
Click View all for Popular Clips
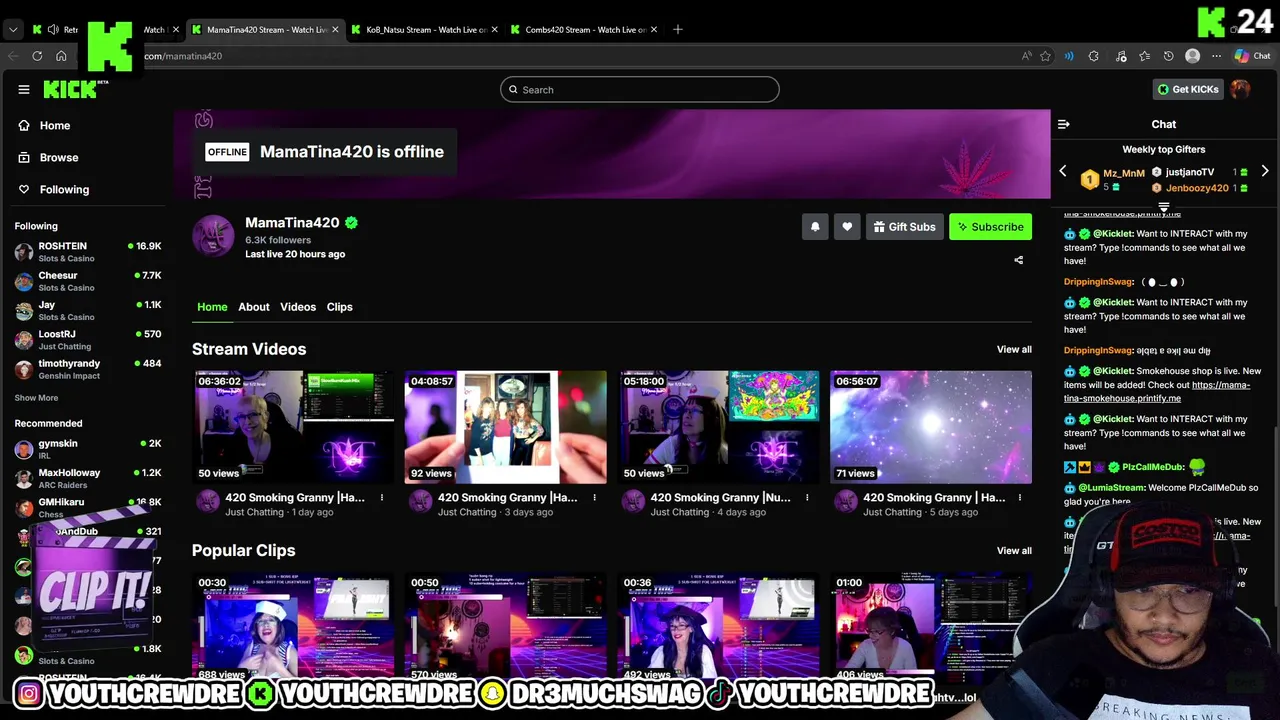tap(1014, 551)
